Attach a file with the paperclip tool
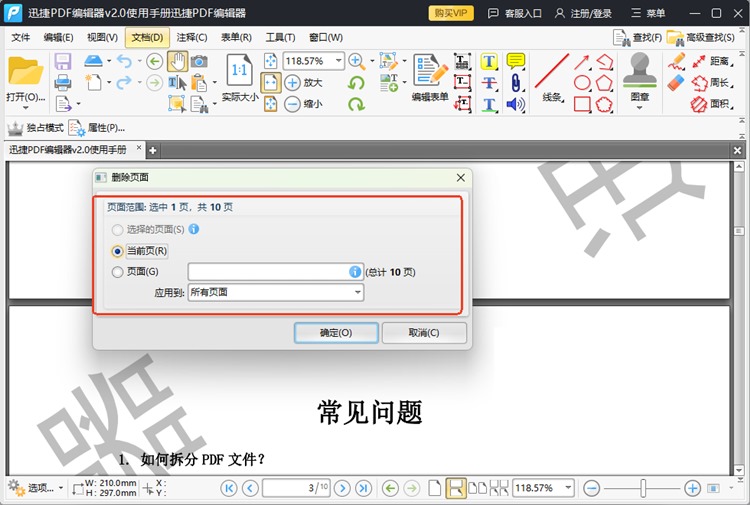This screenshot has height=505, width=750. coord(516,83)
